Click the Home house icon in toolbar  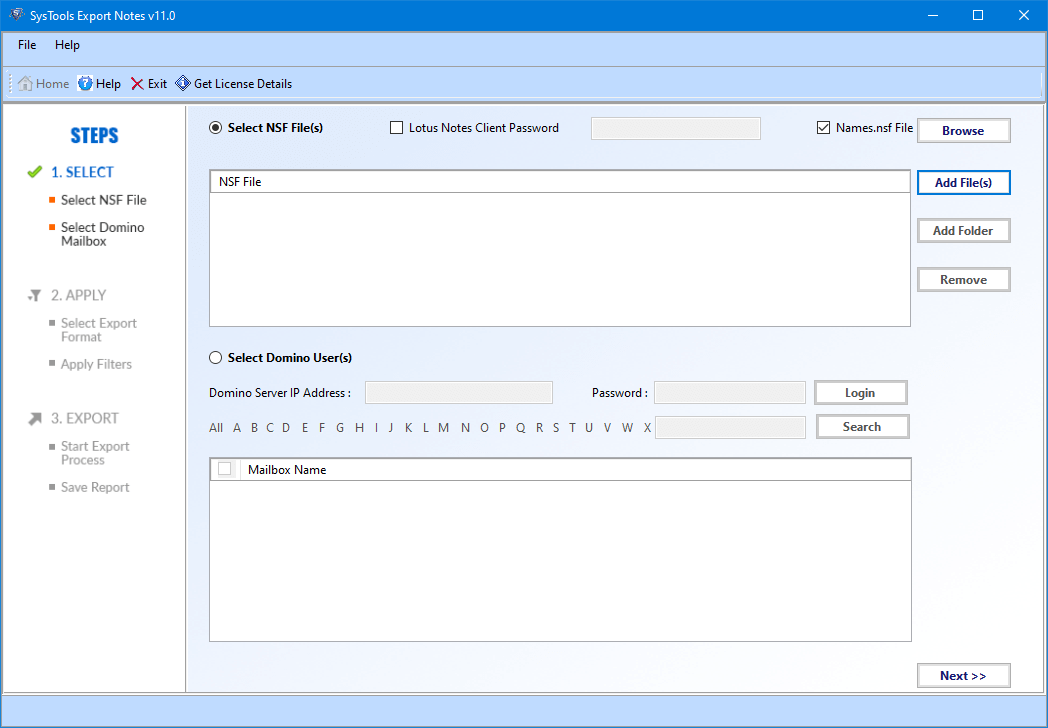25,84
